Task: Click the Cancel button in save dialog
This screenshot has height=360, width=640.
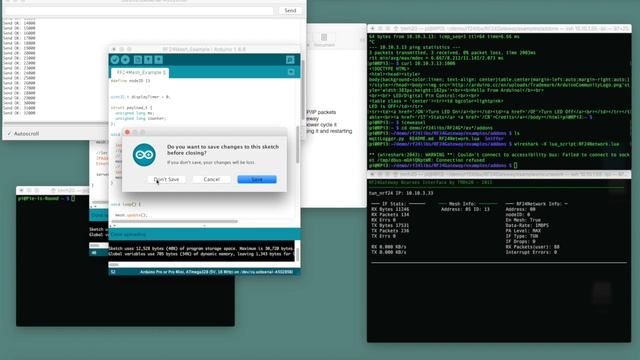Action: [x=211, y=180]
